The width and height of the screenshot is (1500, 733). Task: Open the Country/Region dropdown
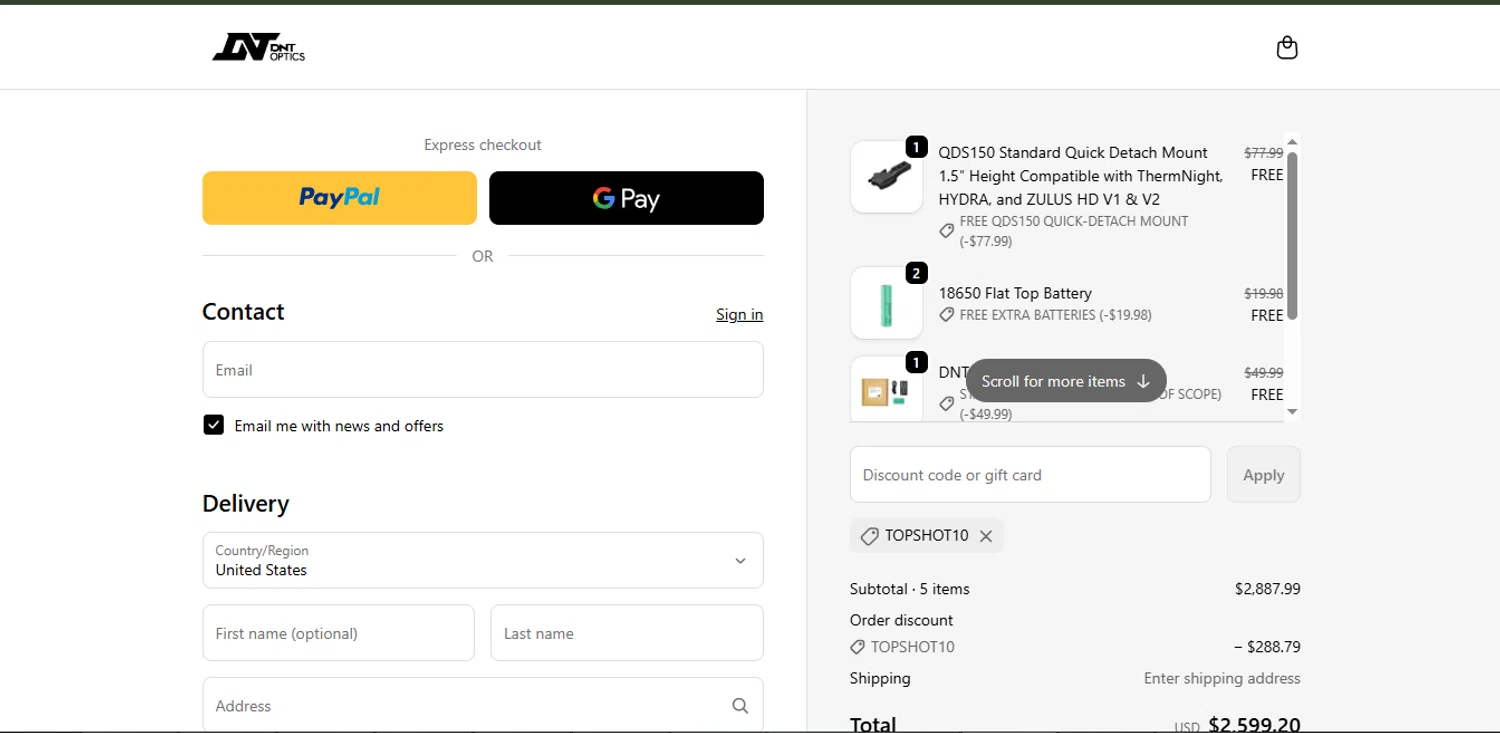click(x=483, y=560)
